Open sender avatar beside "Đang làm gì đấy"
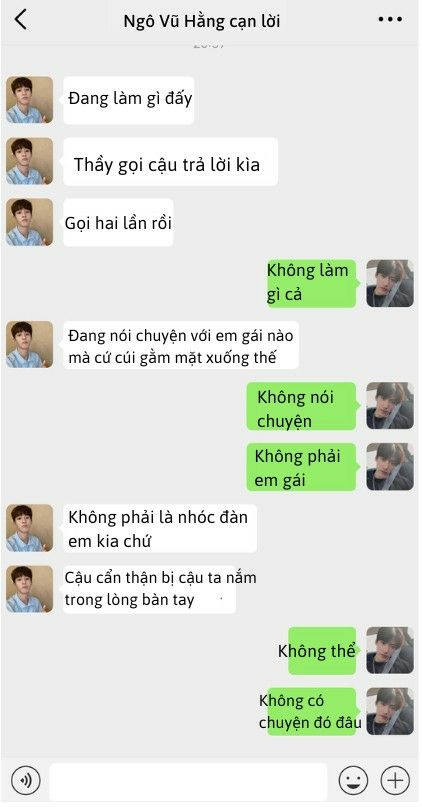Image resolution: width=422 pixels, height=807 pixels. pyautogui.click(x=29, y=100)
